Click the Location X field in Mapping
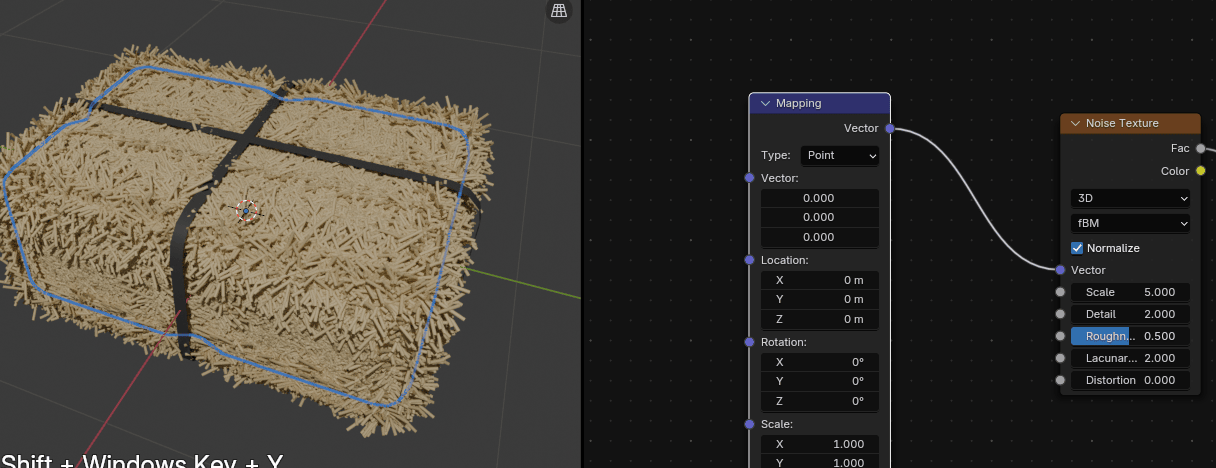The image size is (1216, 468). click(x=819, y=280)
